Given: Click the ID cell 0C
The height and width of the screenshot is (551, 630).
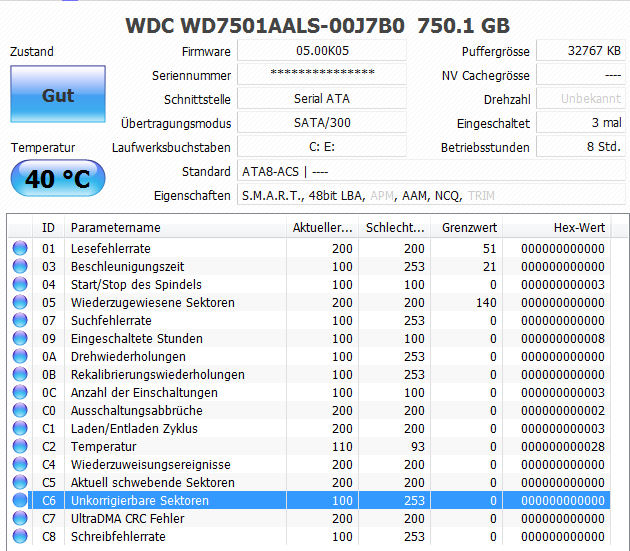Looking at the screenshot, I should point(49,393).
